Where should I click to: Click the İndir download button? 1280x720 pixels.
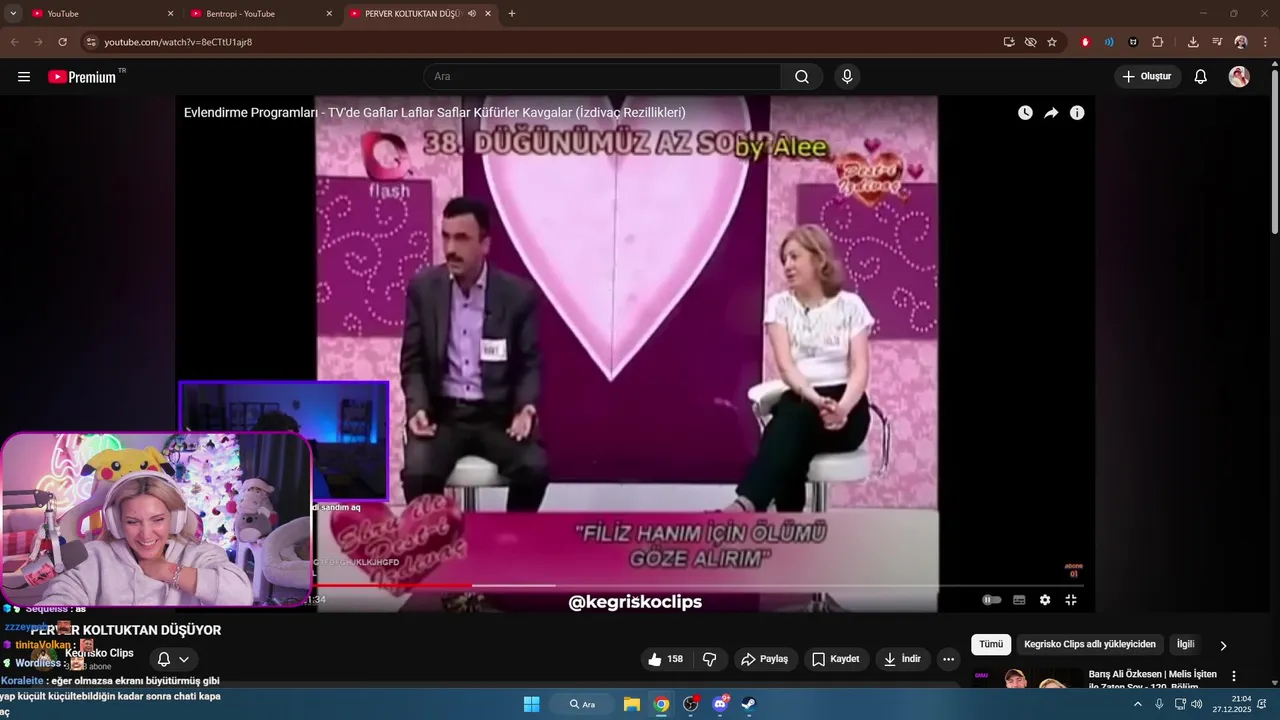(x=903, y=659)
